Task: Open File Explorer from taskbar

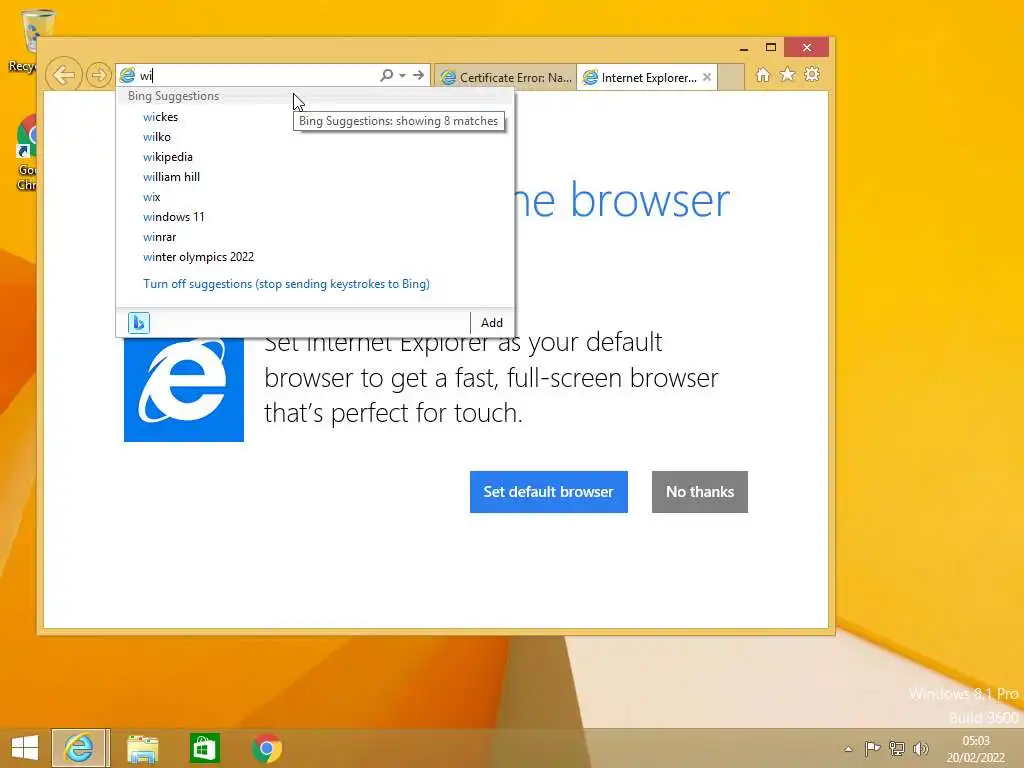Action: (x=142, y=748)
